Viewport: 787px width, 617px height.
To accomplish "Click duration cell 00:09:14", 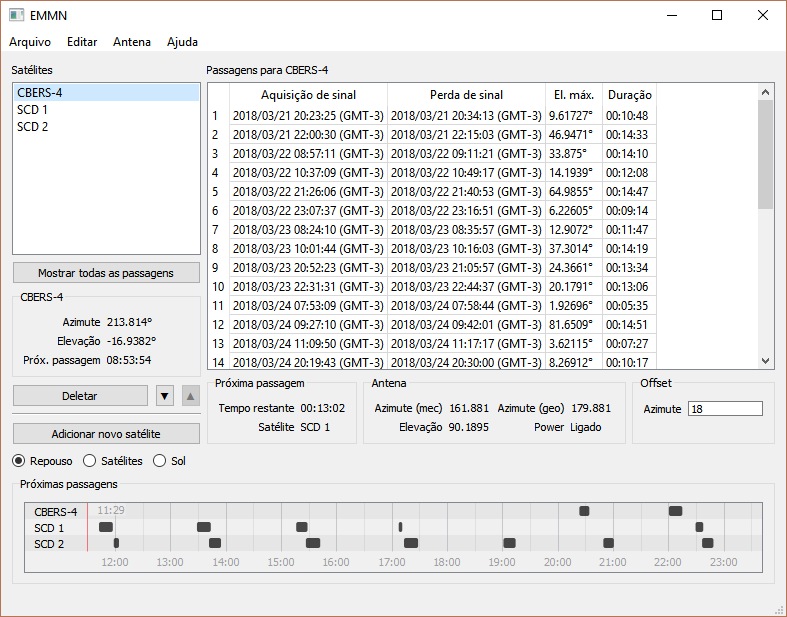I will coord(629,211).
